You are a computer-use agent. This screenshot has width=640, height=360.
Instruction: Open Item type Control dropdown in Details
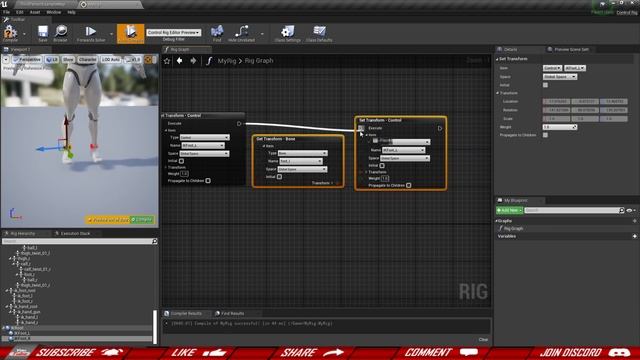552,68
